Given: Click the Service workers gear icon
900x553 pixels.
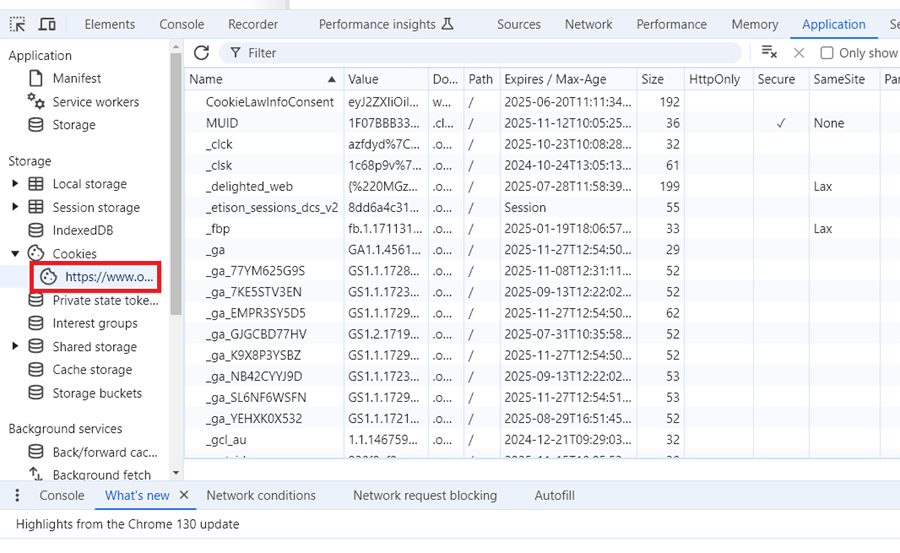Looking at the screenshot, I should (36, 101).
